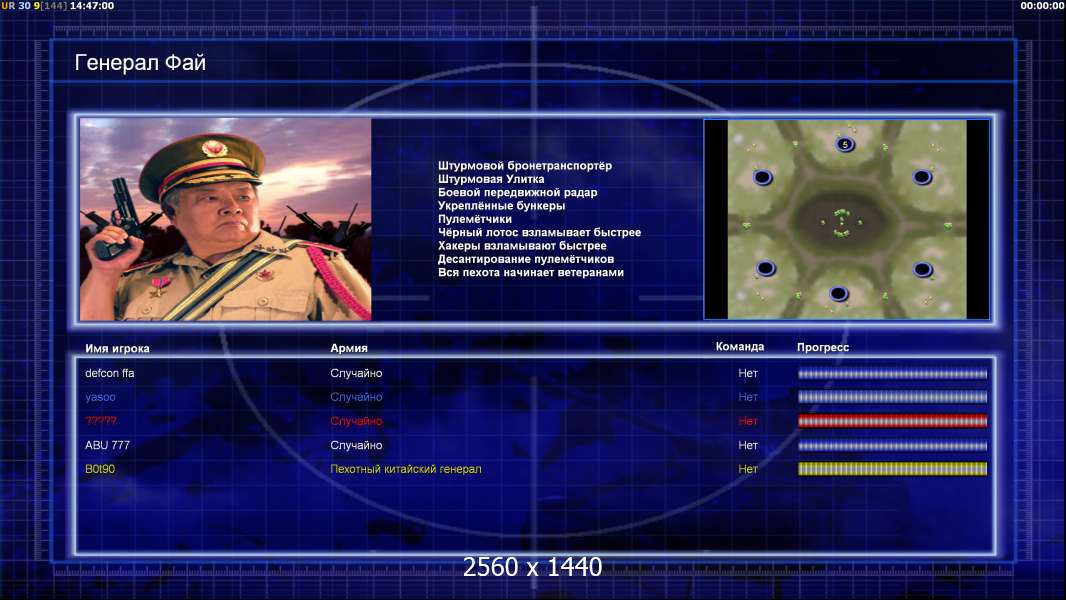Click the 'Прогресс' column header
1066x600 pixels.
pos(823,347)
